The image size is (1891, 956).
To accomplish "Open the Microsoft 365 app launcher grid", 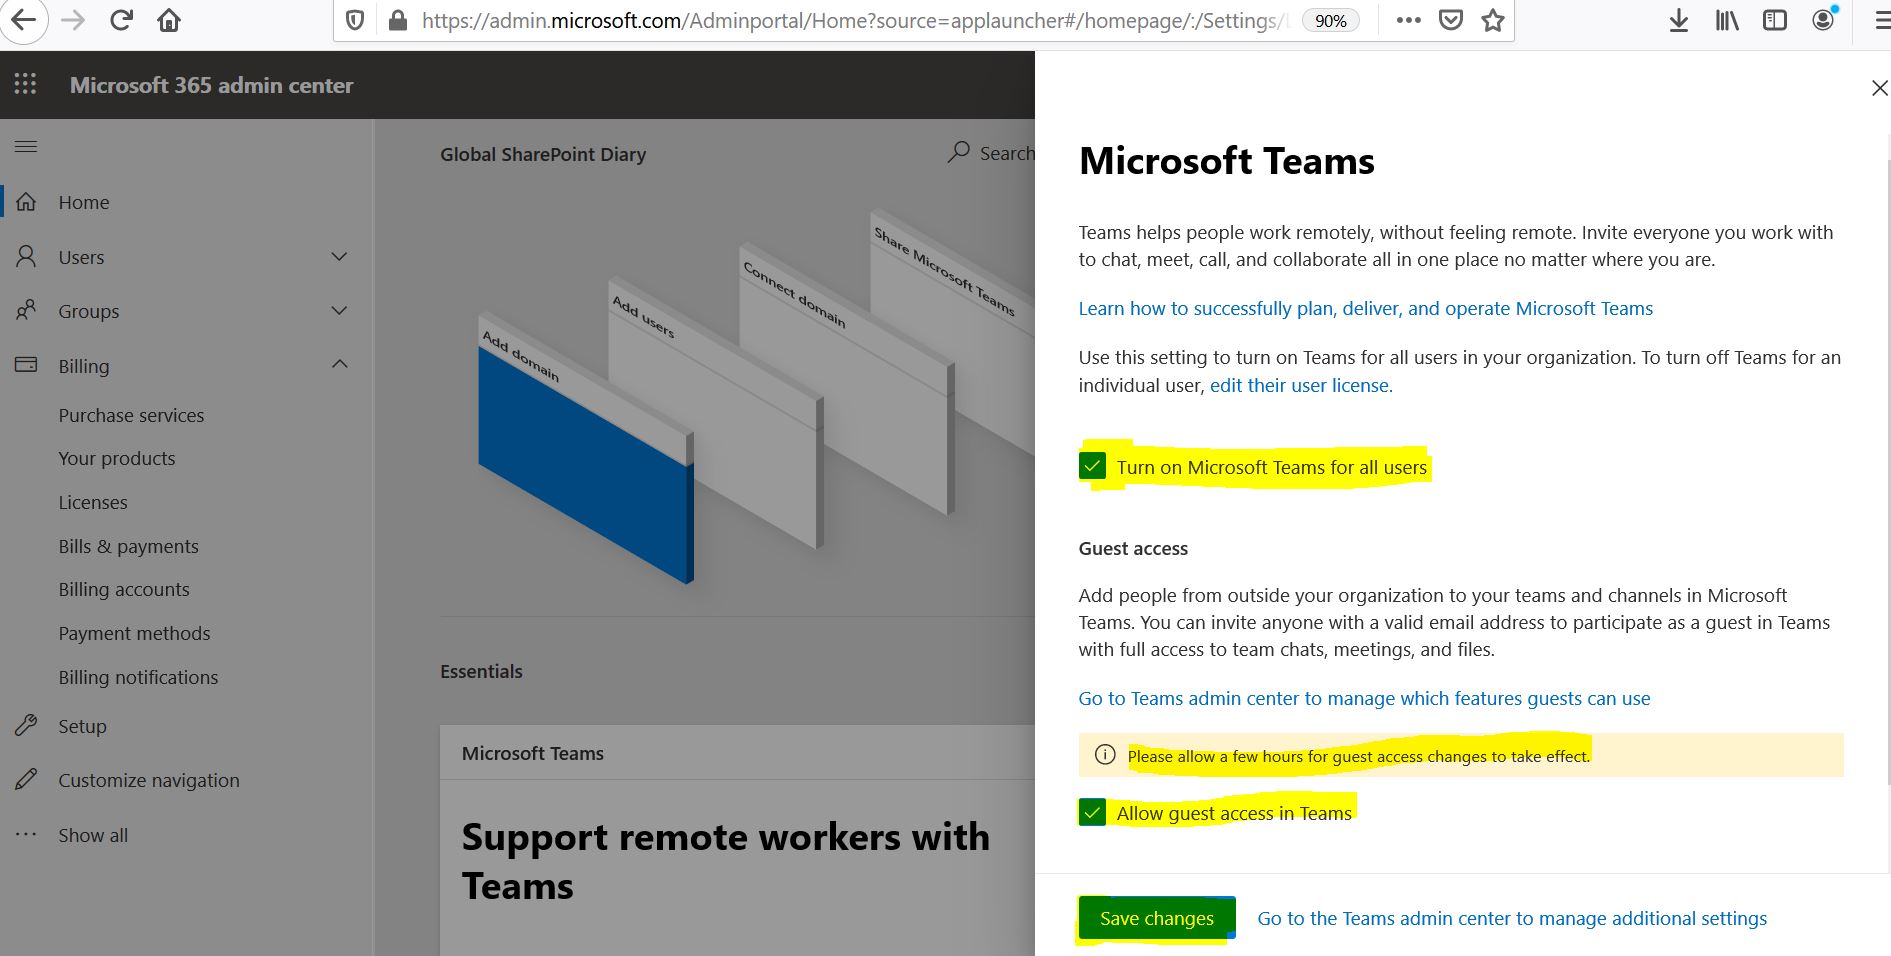I will pos(26,85).
